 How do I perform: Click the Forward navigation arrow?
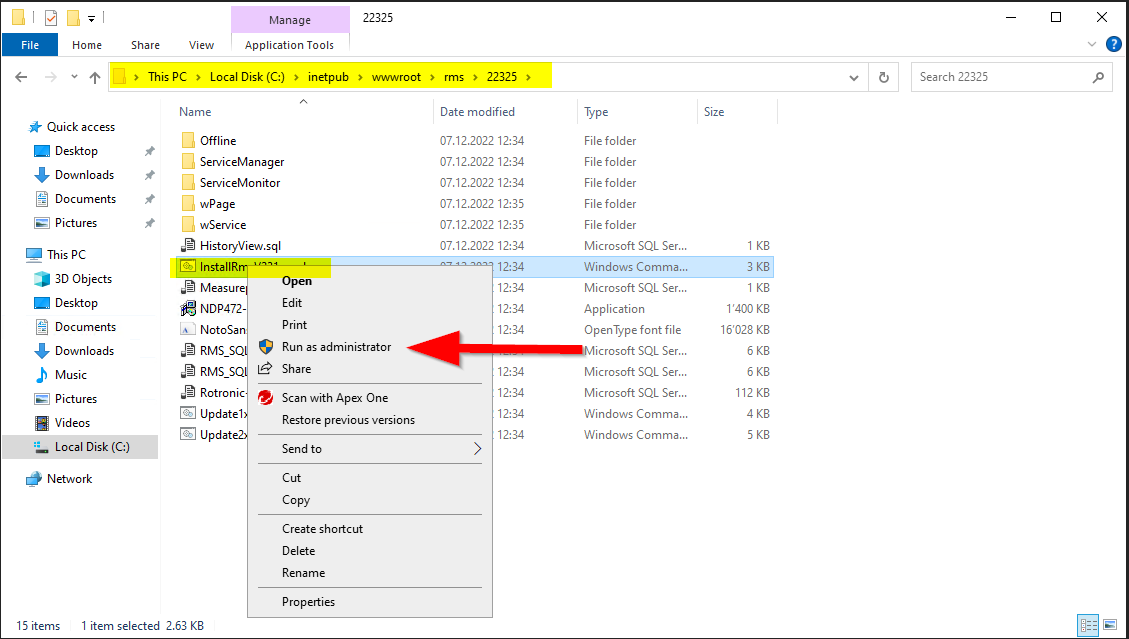coord(48,77)
